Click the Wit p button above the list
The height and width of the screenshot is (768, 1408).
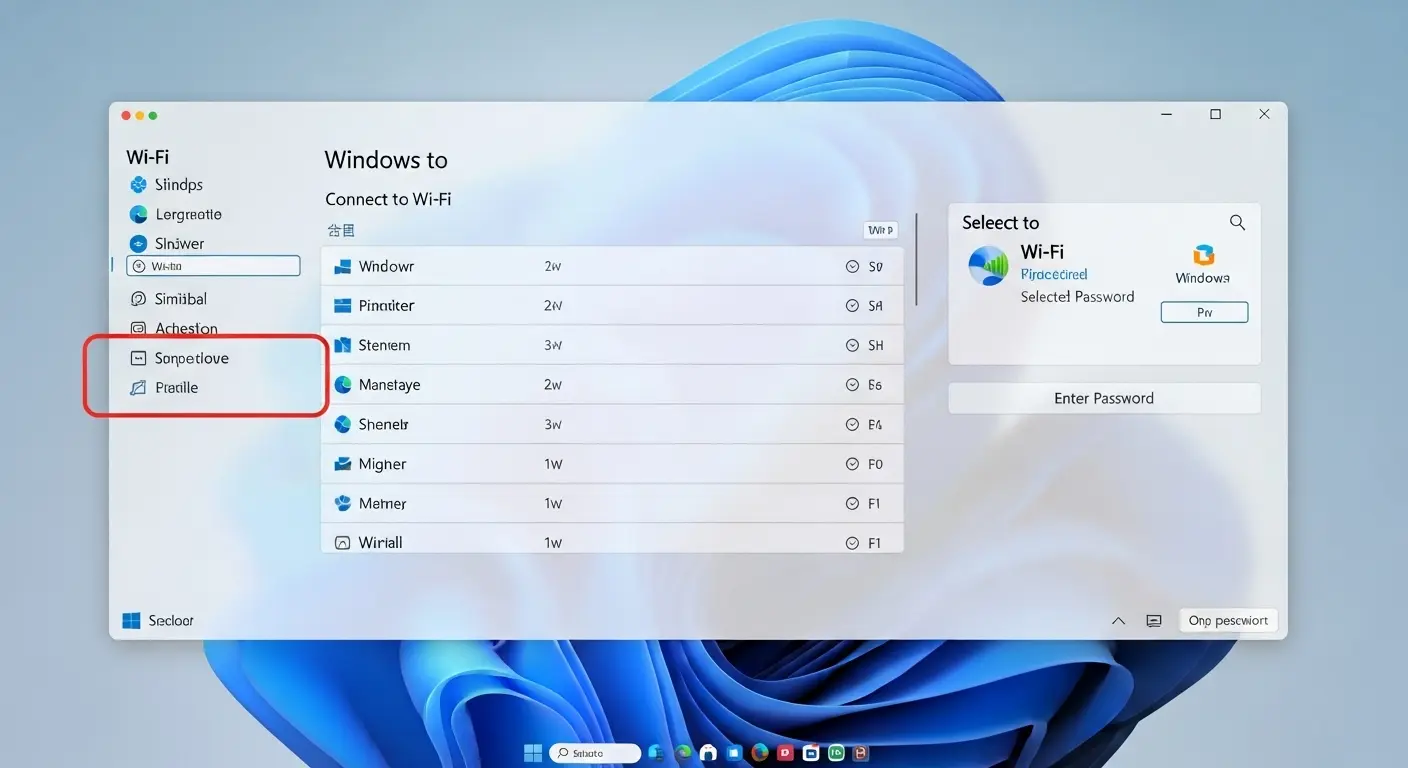click(880, 230)
